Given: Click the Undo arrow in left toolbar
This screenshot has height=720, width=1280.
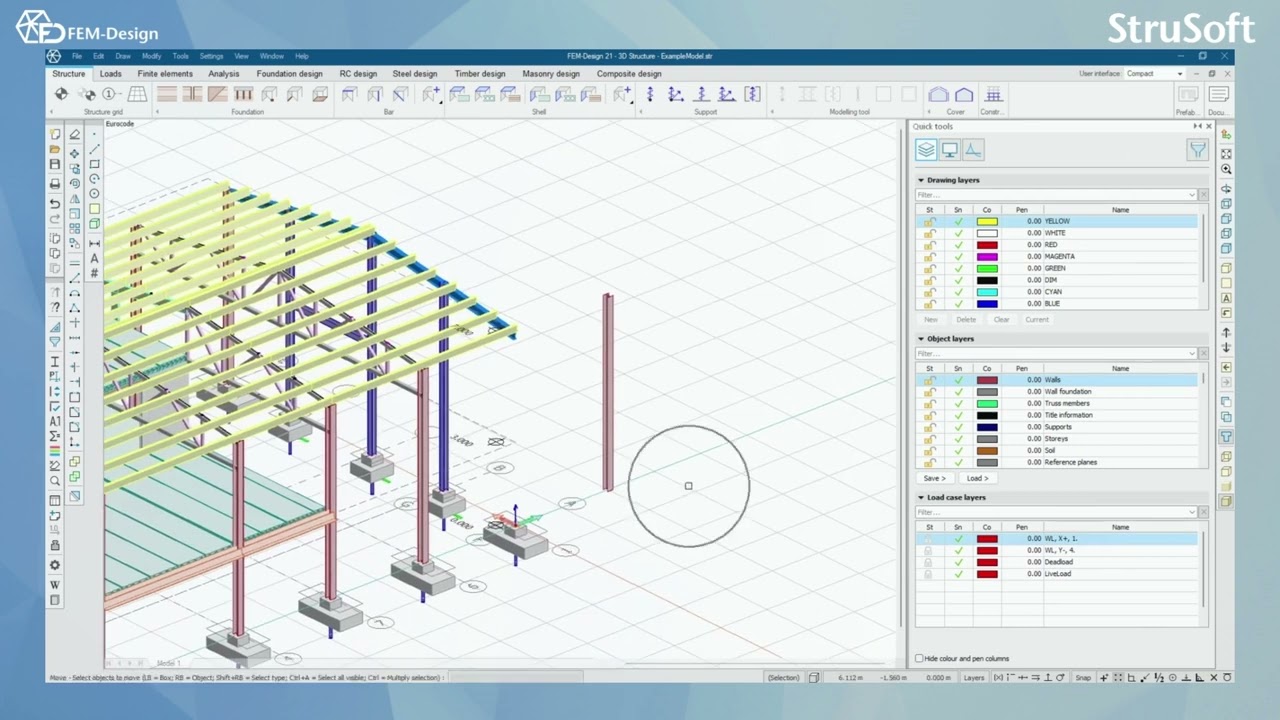Looking at the screenshot, I should pos(55,203).
